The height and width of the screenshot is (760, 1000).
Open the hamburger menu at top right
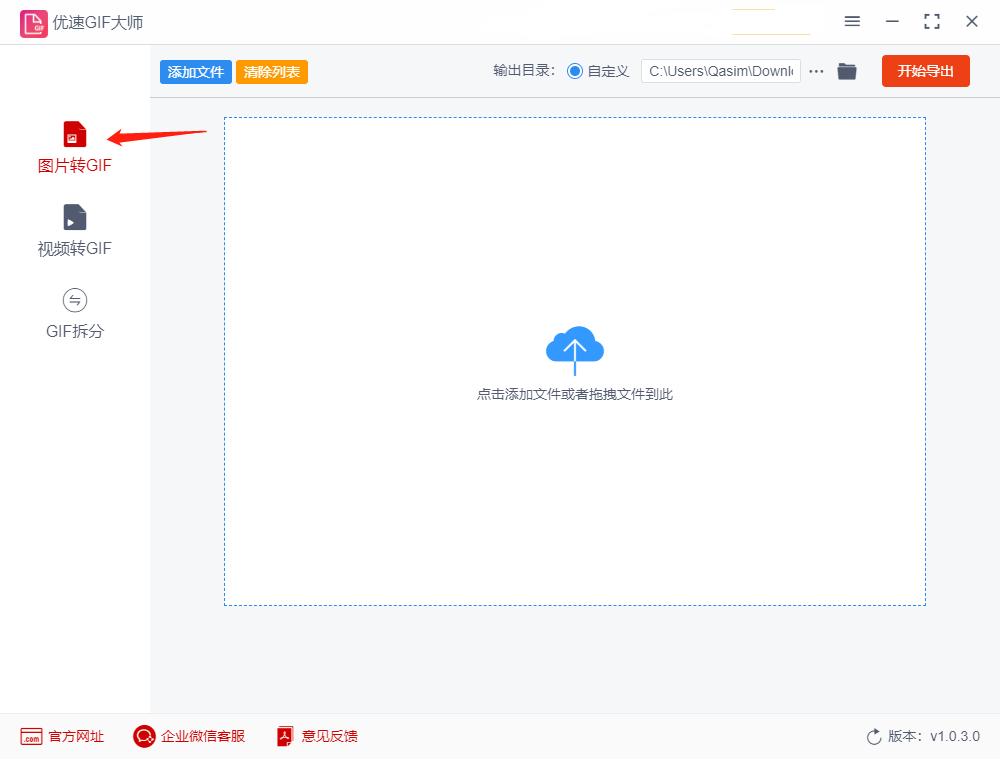[x=853, y=21]
